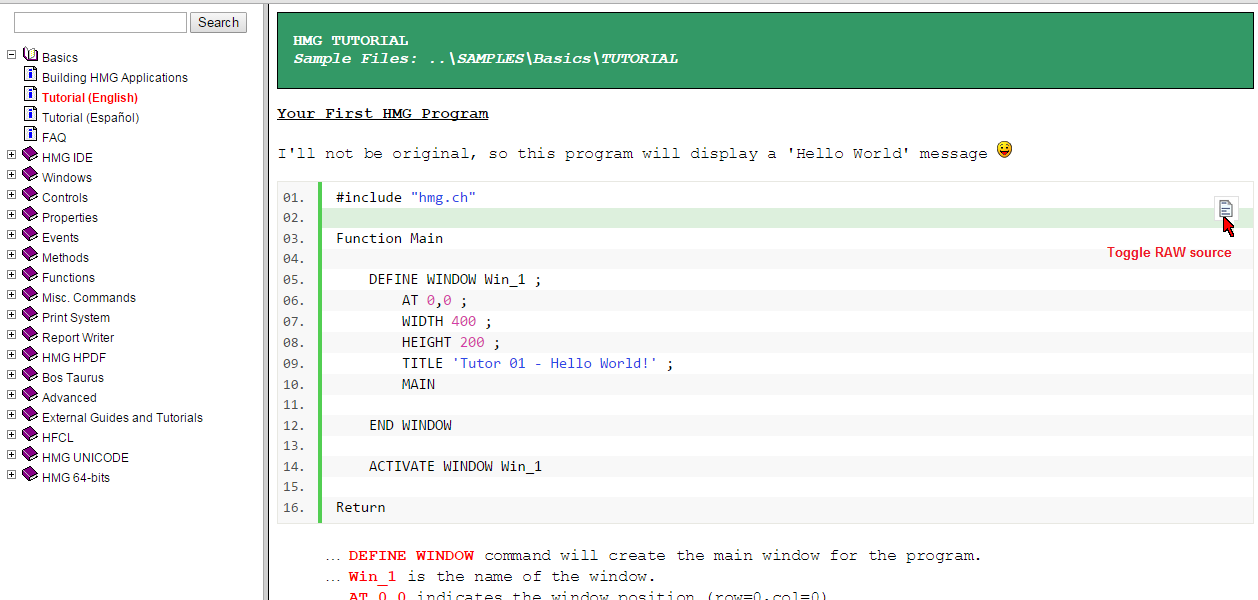Click the 'ACTIVATE WINDOW Win_1' code line
The width and height of the screenshot is (1258, 600).
[455, 466]
